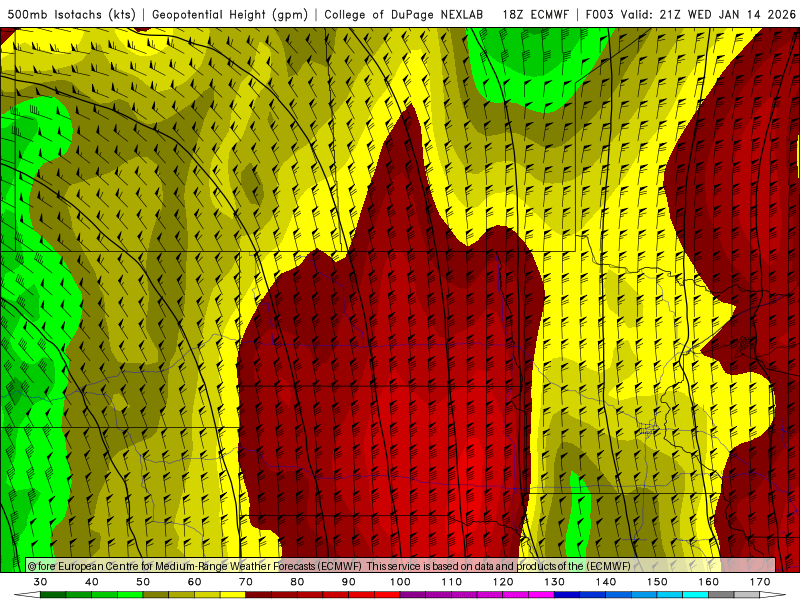Click the 120 value on the color scale
Image resolution: width=800 pixels, height=600 pixels.
click(x=503, y=582)
